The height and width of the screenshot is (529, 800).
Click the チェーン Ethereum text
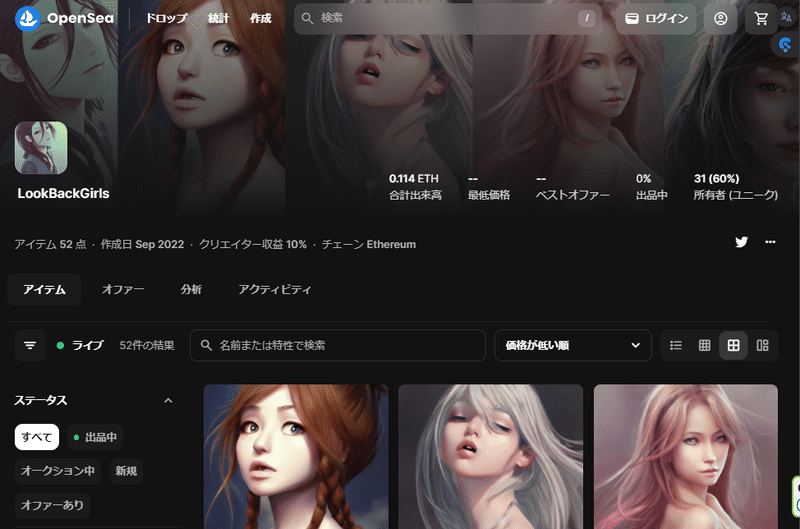coord(368,244)
